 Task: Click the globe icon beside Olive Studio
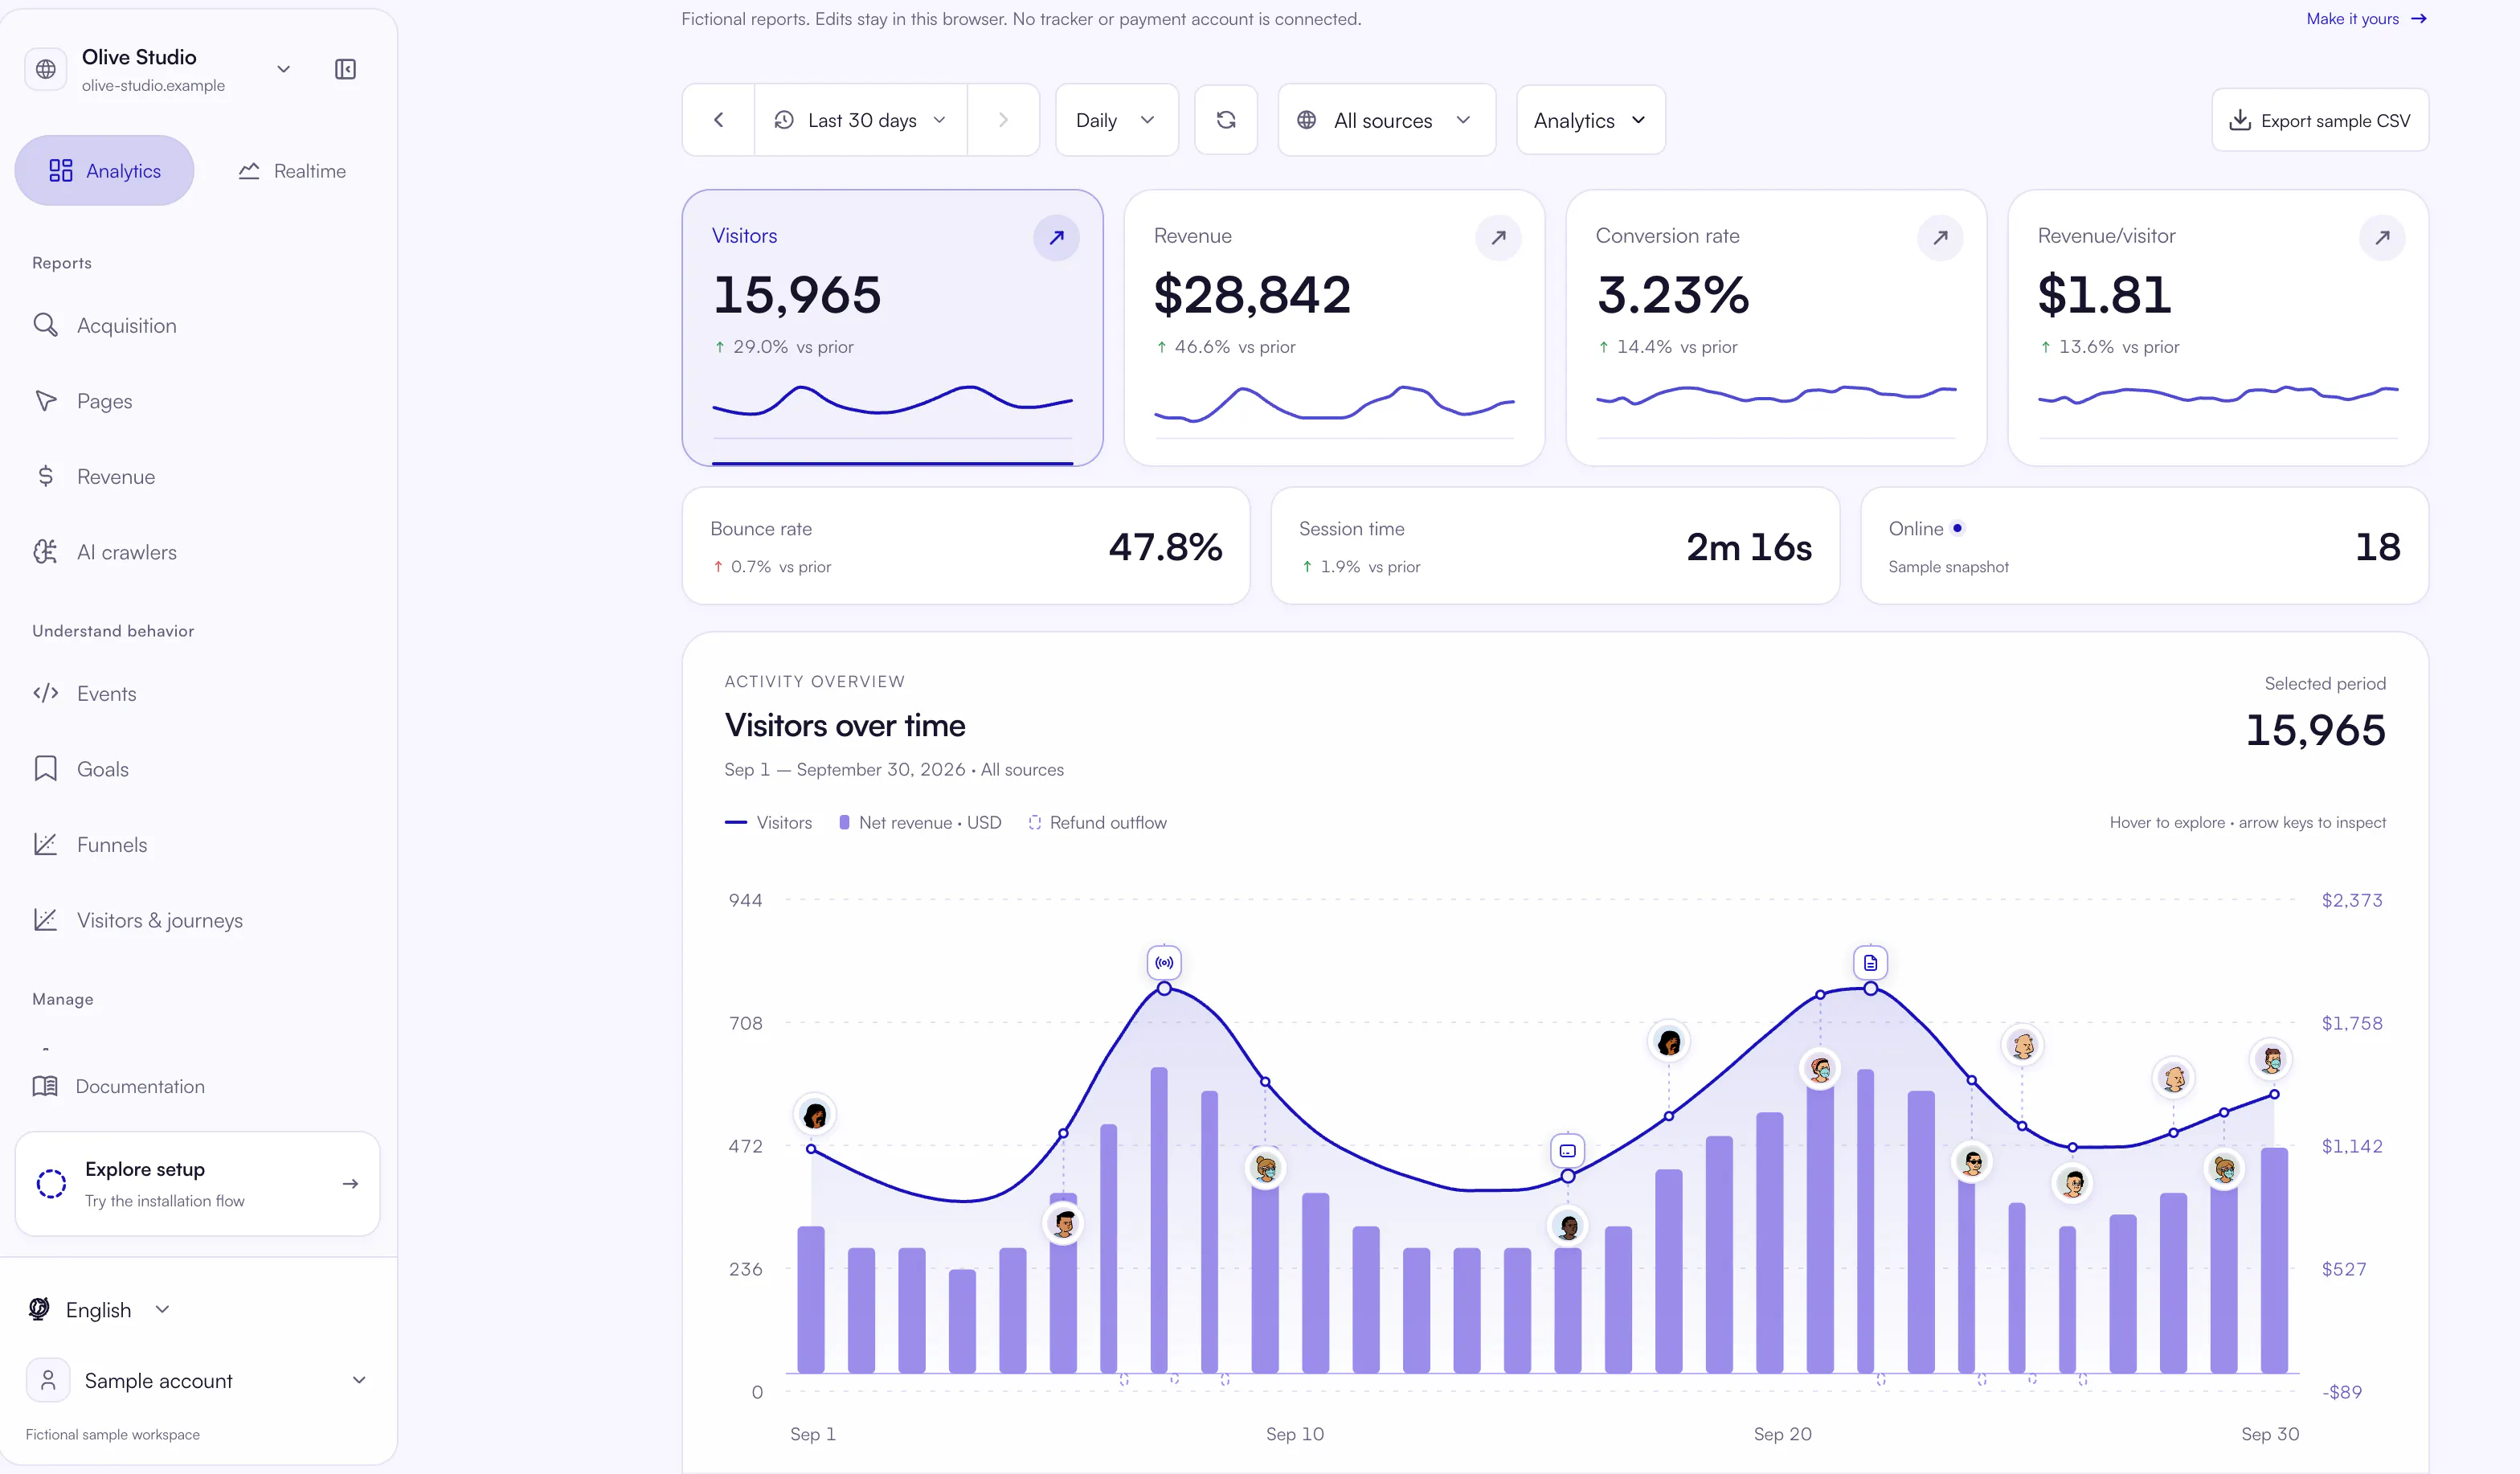pyautogui.click(x=46, y=69)
